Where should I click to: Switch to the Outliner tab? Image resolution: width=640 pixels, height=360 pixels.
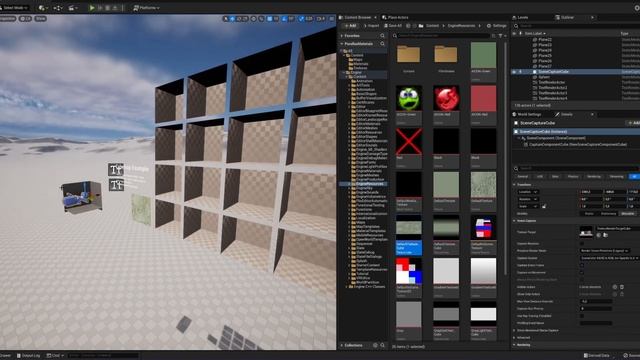(565, 17)
